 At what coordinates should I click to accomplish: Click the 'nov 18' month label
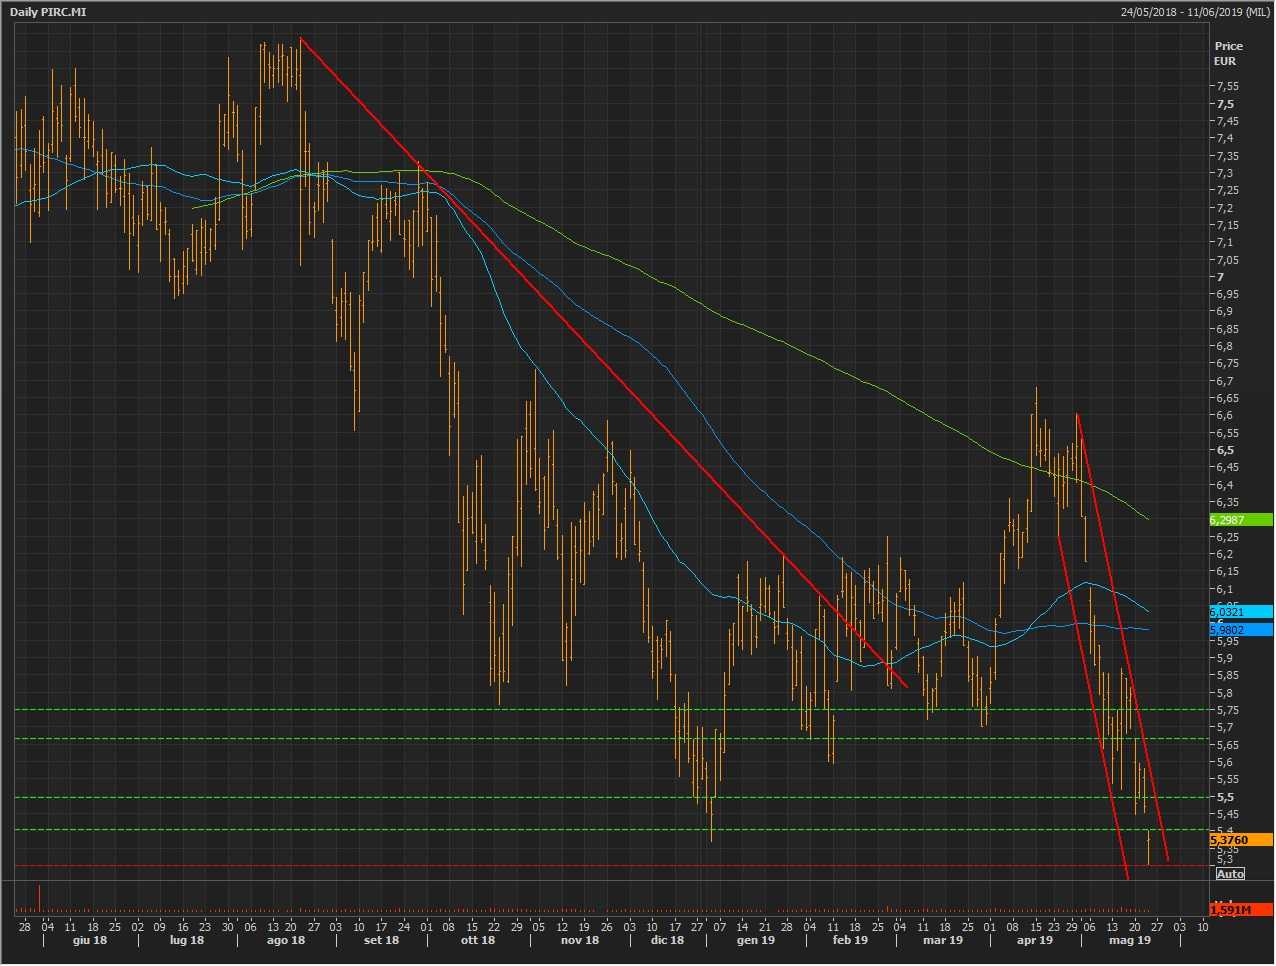(x=580, y=940)
